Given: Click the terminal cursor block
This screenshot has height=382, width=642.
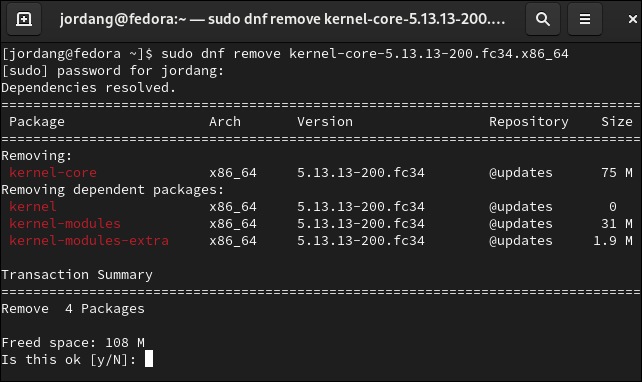Looking at the screenshot, I should tap(149, 359).
